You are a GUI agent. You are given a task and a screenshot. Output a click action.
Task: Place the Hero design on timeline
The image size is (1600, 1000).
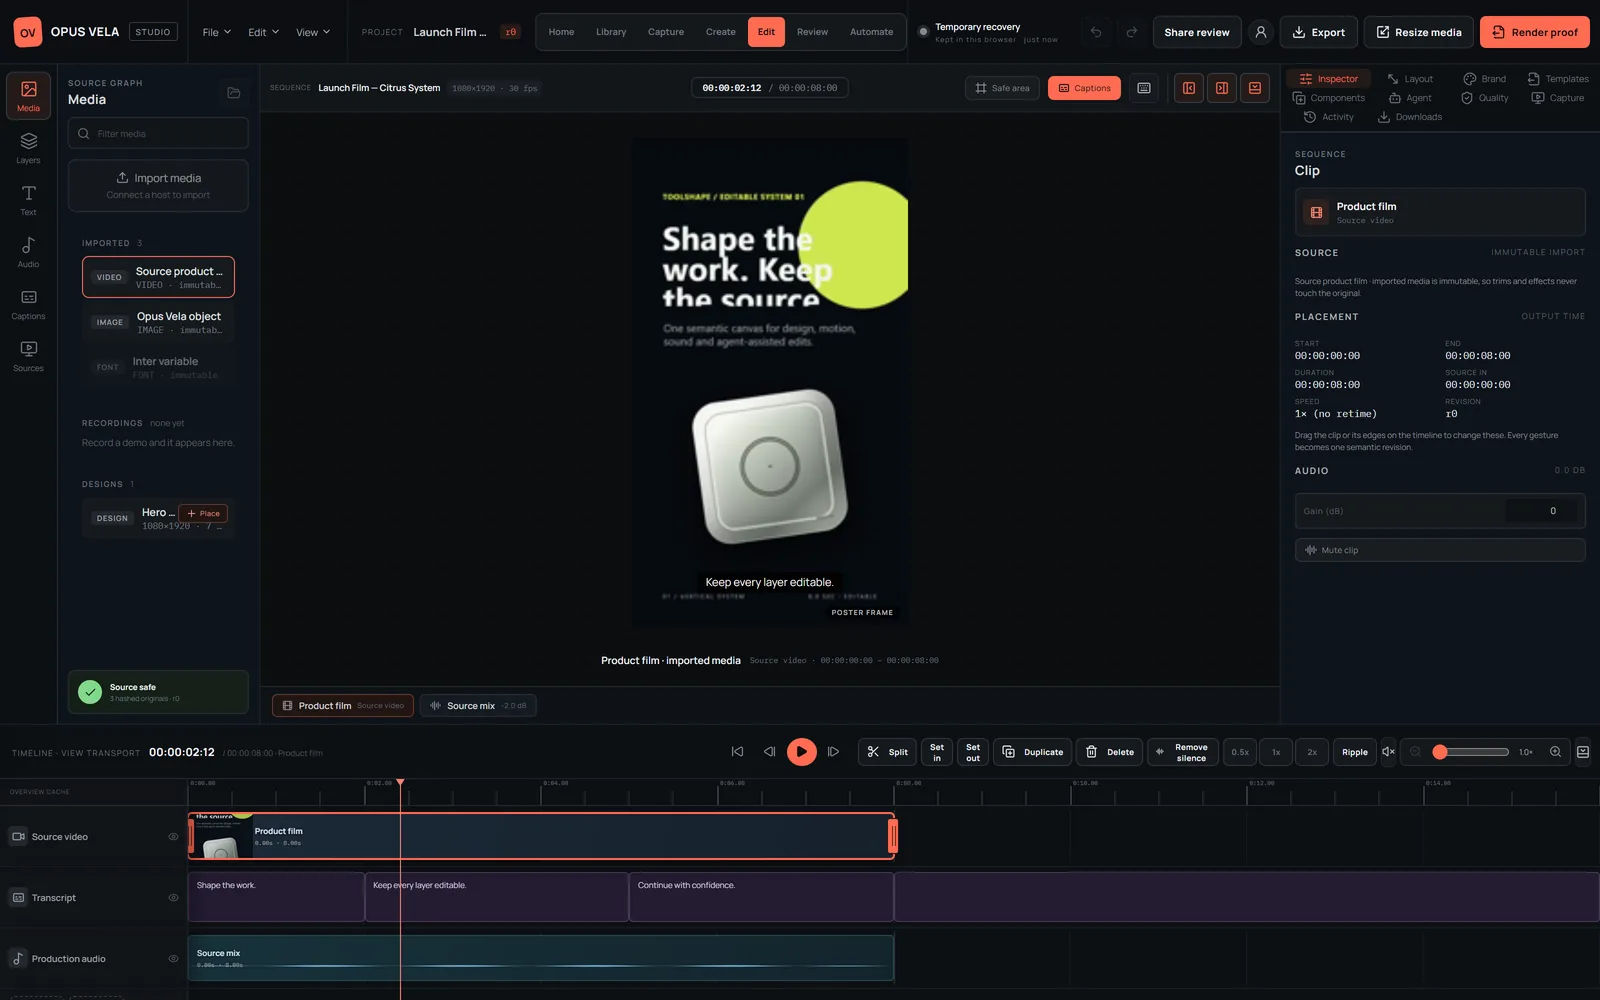203,513
